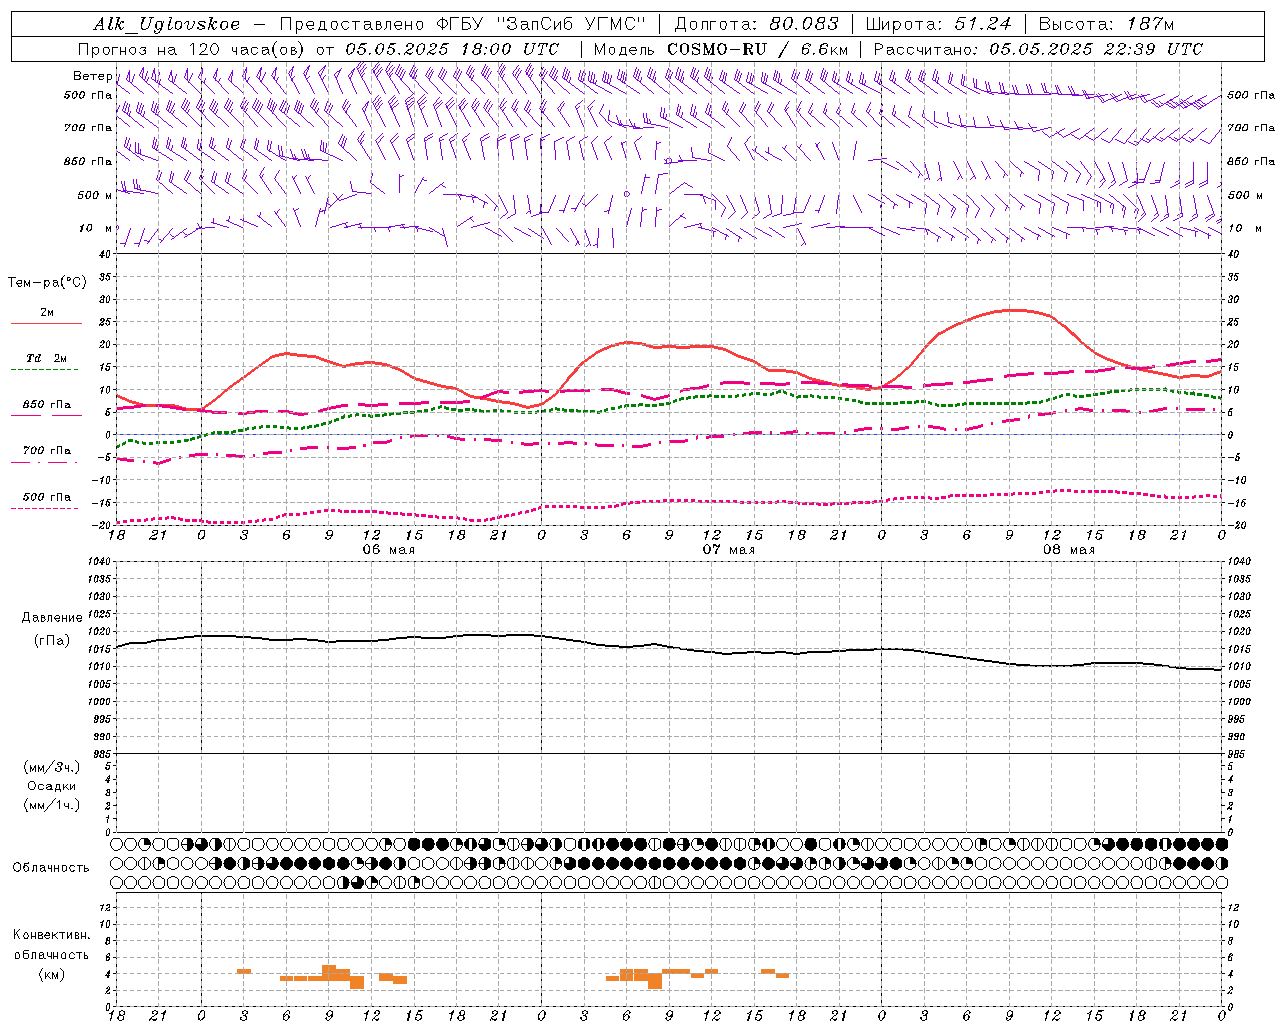Click the dash-dot 700 гПа temperature legend line
Image resolution: width=1280 pixels, height=1024 pixels.
[44, 462]
